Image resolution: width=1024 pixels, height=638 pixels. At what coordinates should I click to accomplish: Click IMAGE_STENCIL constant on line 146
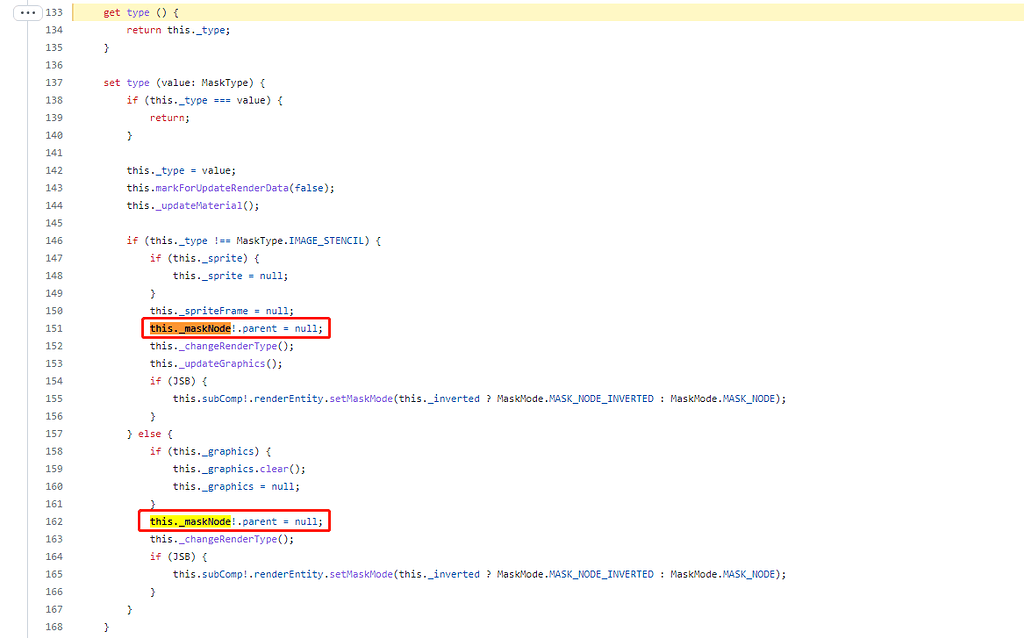tap(326, 241)
